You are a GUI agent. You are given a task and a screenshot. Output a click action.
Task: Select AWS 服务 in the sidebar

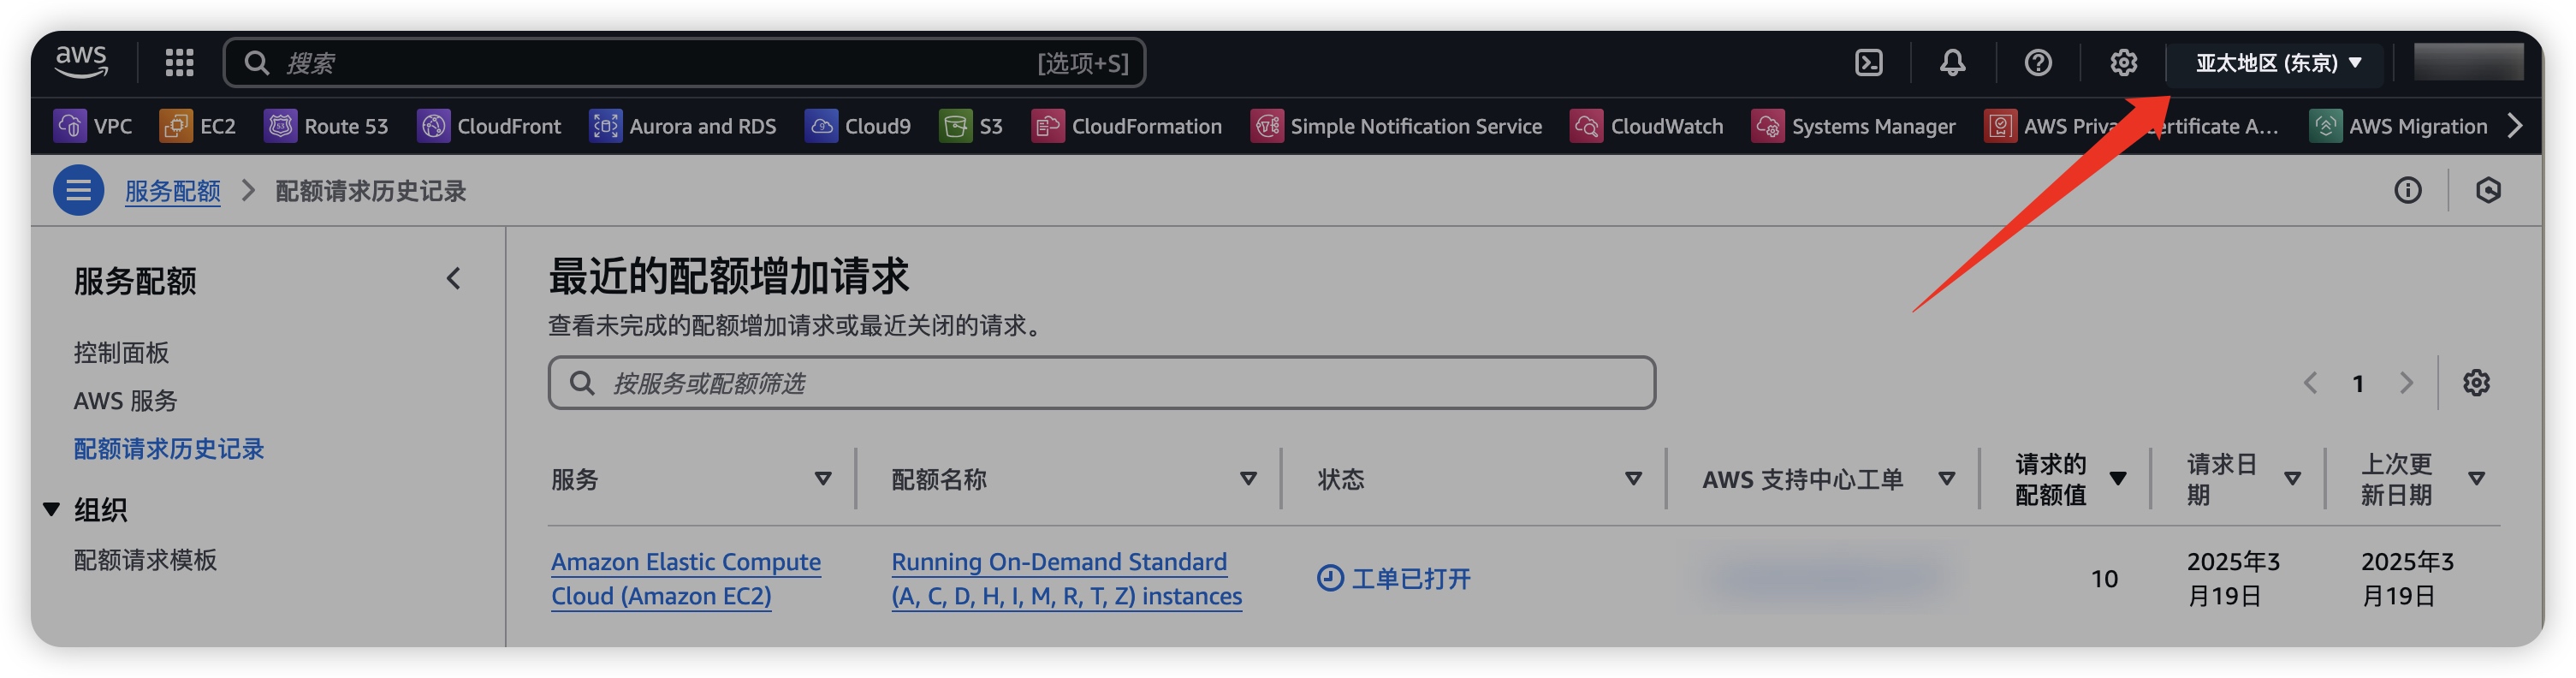click(x=125, y=401)
